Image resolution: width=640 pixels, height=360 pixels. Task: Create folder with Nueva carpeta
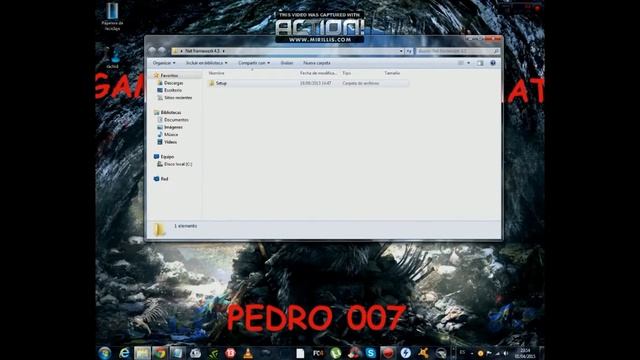(317, 63)
